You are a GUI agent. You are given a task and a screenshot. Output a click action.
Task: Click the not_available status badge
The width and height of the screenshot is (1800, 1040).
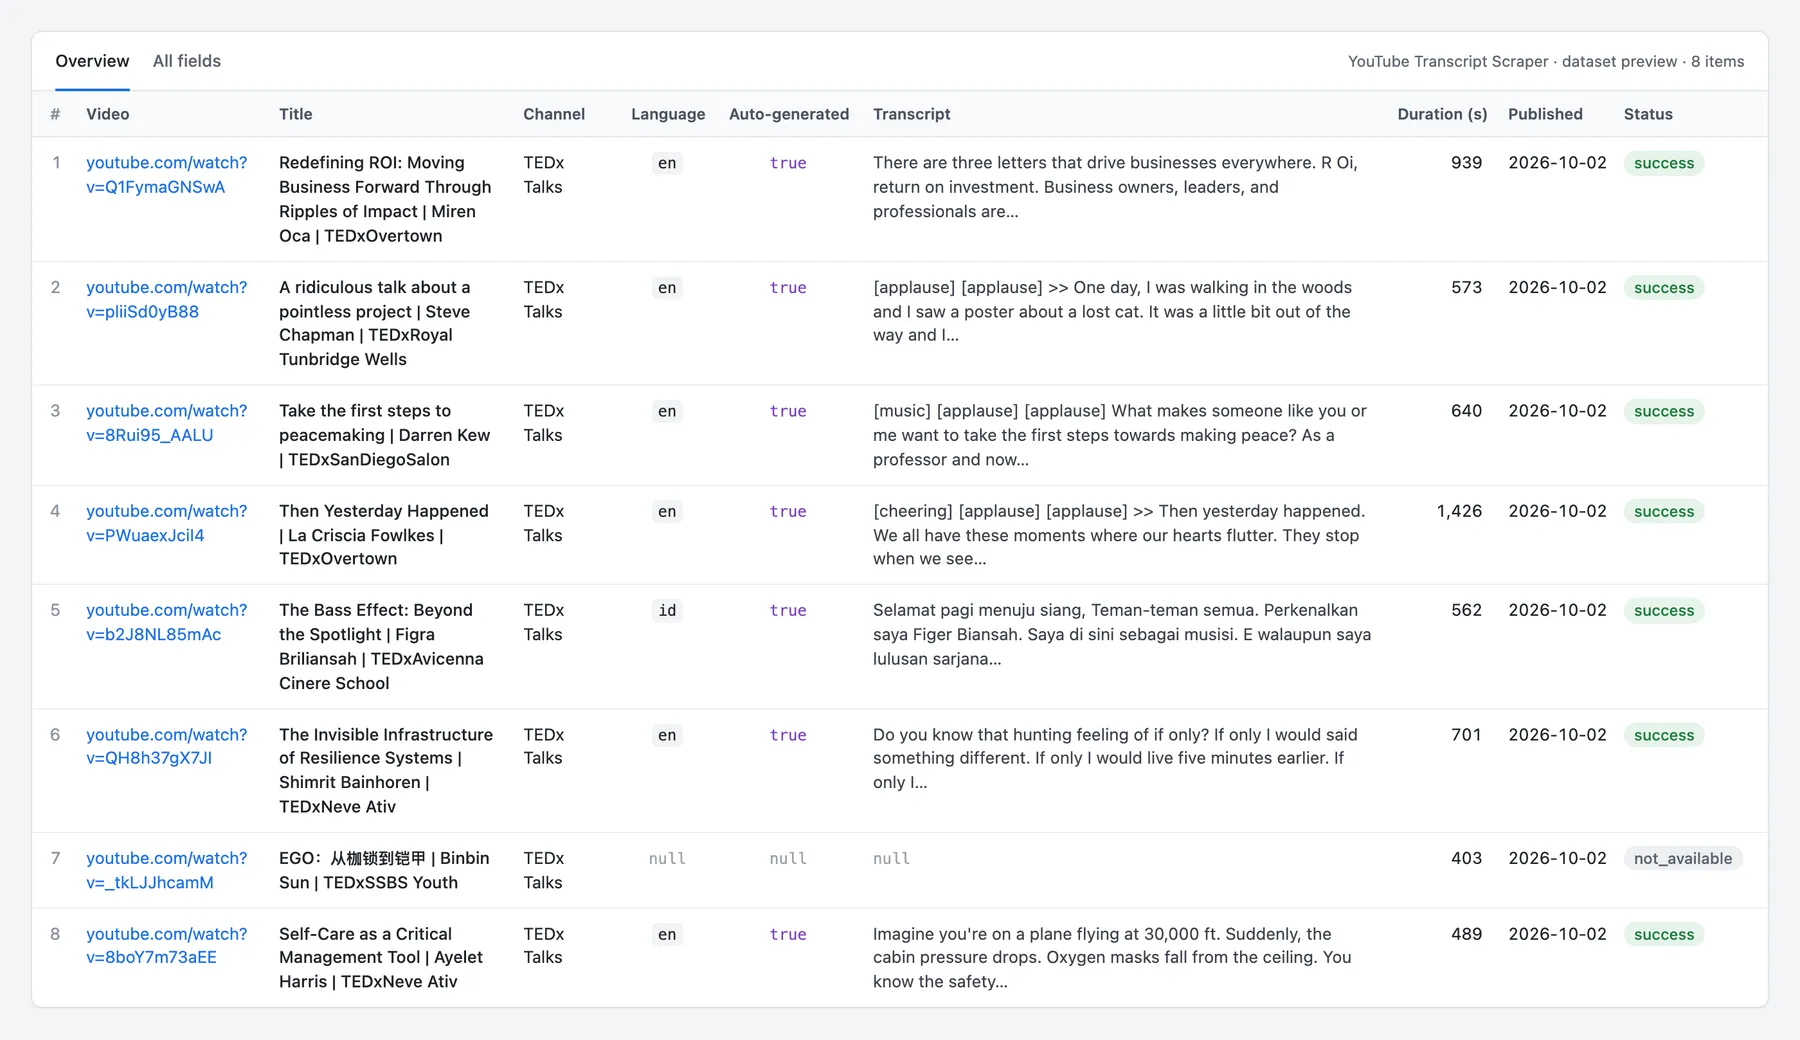tap(1683, 858)
